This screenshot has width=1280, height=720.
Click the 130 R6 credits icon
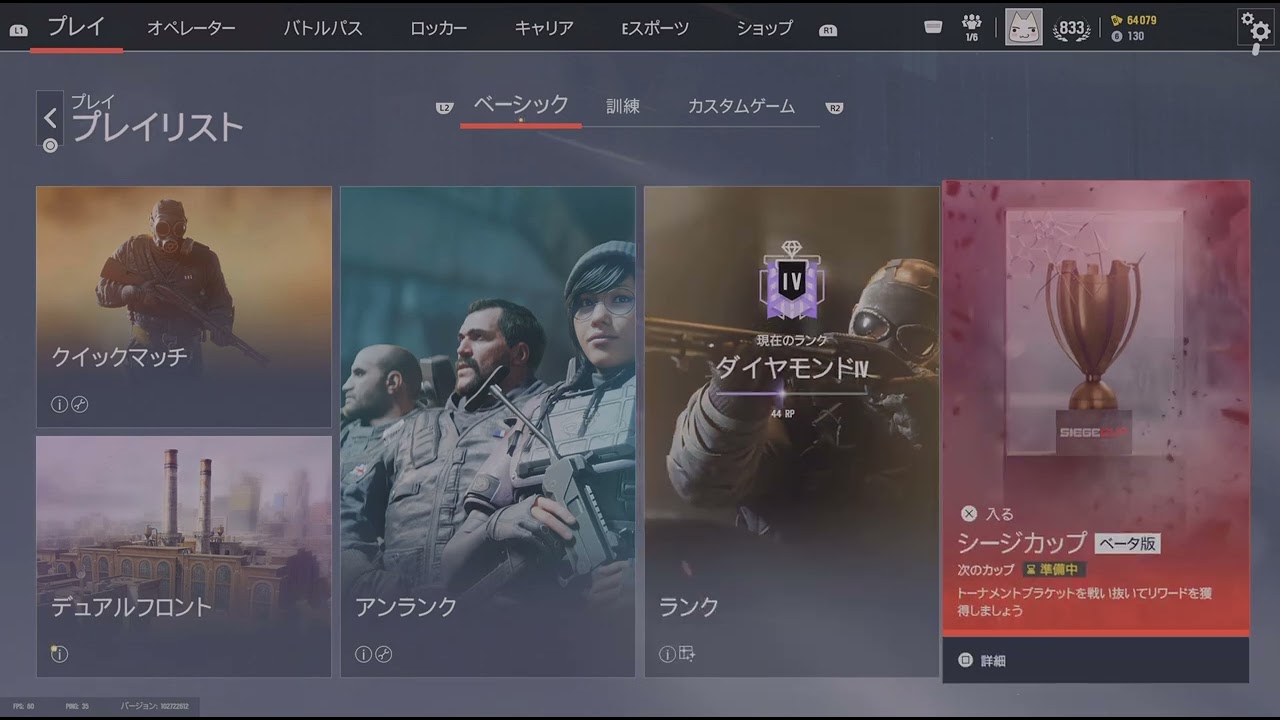point(1117,36)
